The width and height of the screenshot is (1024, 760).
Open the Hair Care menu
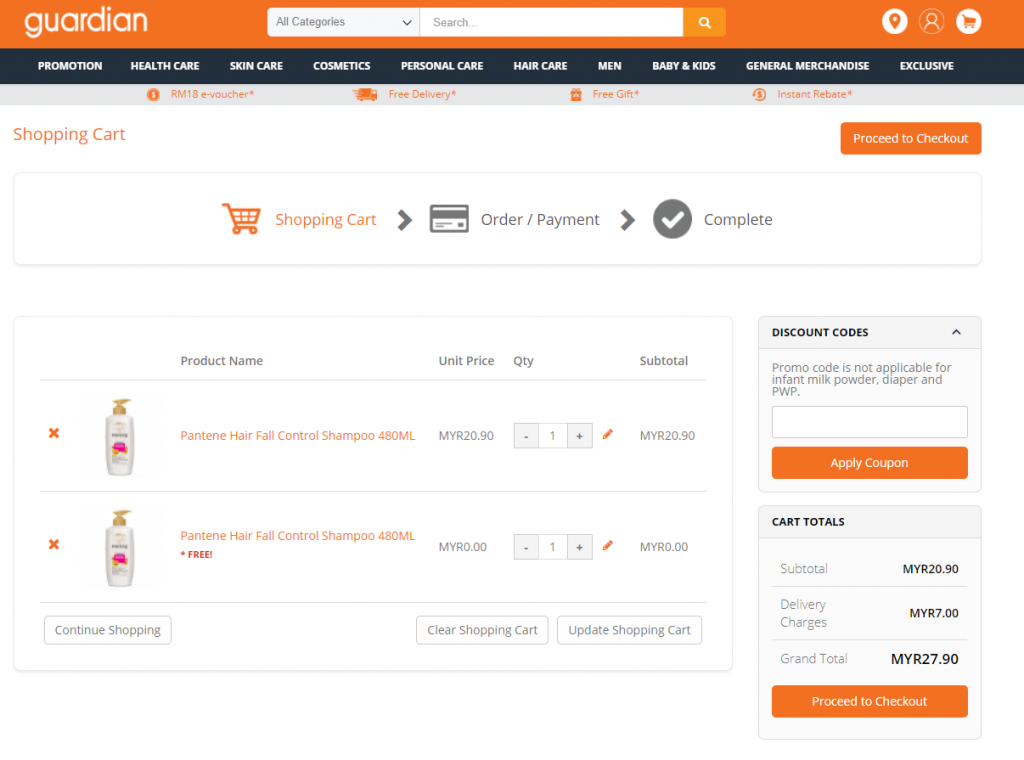click(540, 66)
